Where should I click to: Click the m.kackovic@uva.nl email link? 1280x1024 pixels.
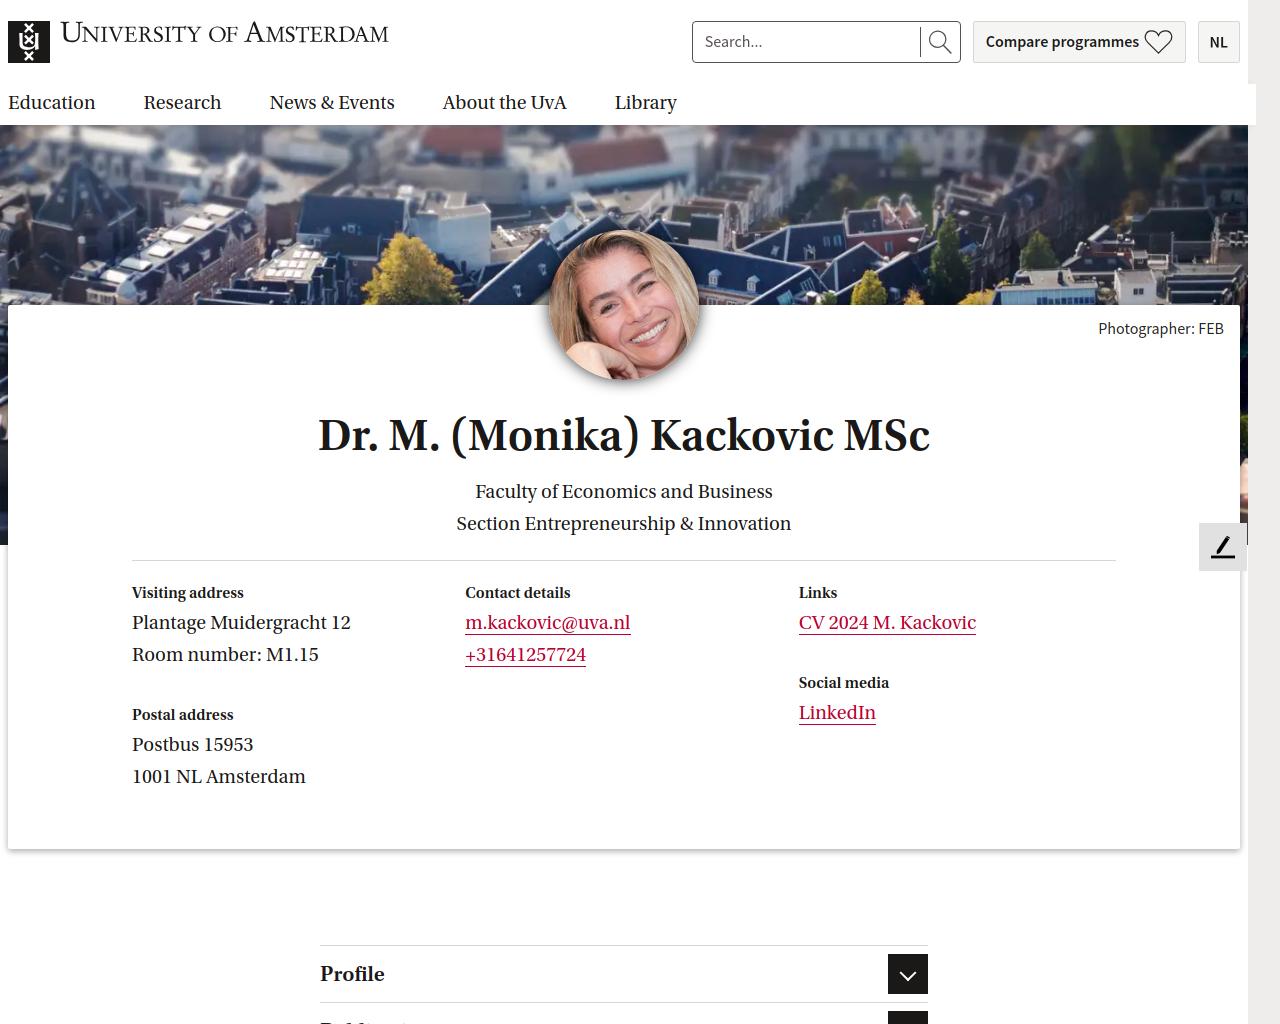[547, 623]
